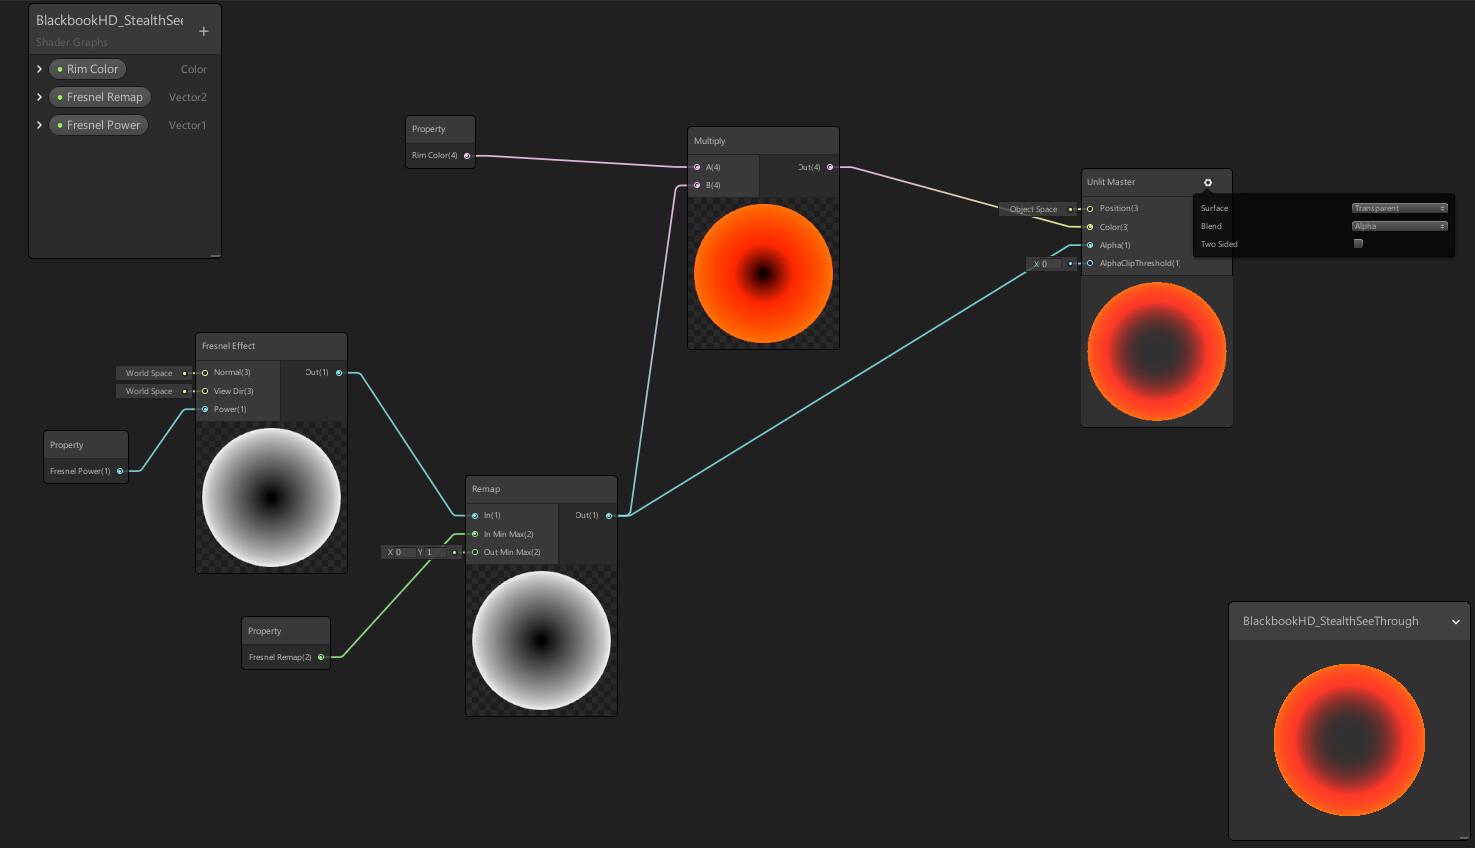Open the Blend dropdown showing Alpha
Viewport: 1475px width, 848px height.
coord(1398,226)
